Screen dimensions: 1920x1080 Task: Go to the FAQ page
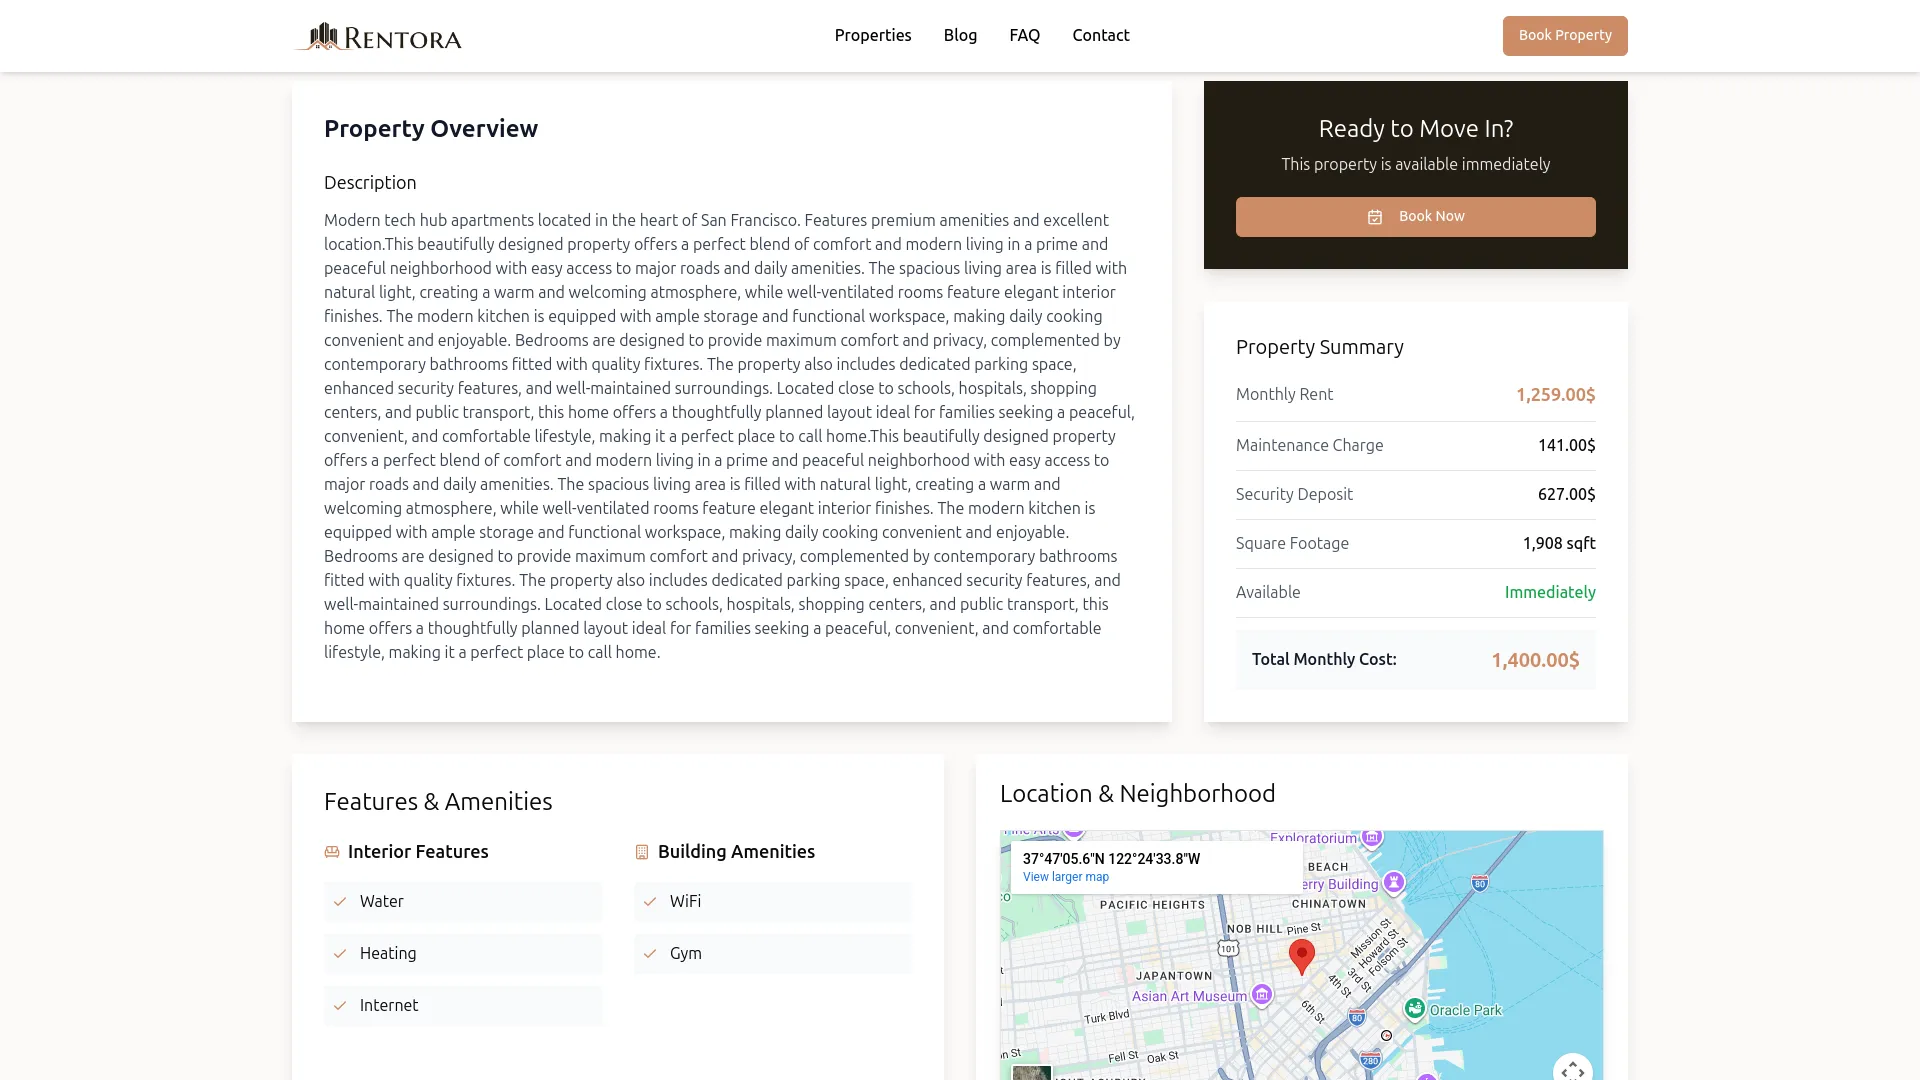coord(1024,35)
